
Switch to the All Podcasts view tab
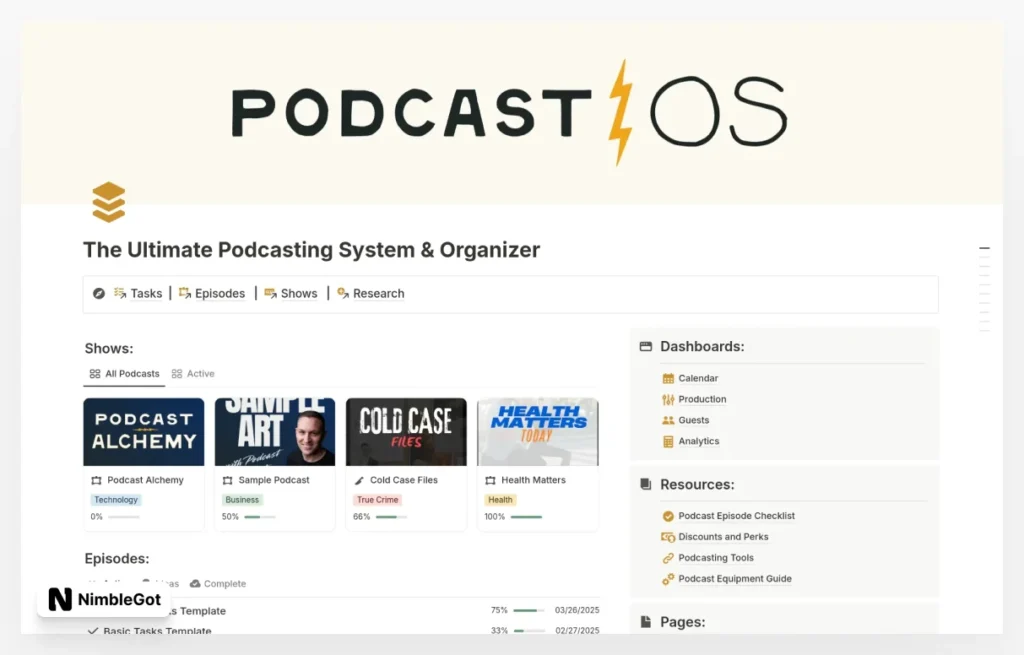[124, 374]
